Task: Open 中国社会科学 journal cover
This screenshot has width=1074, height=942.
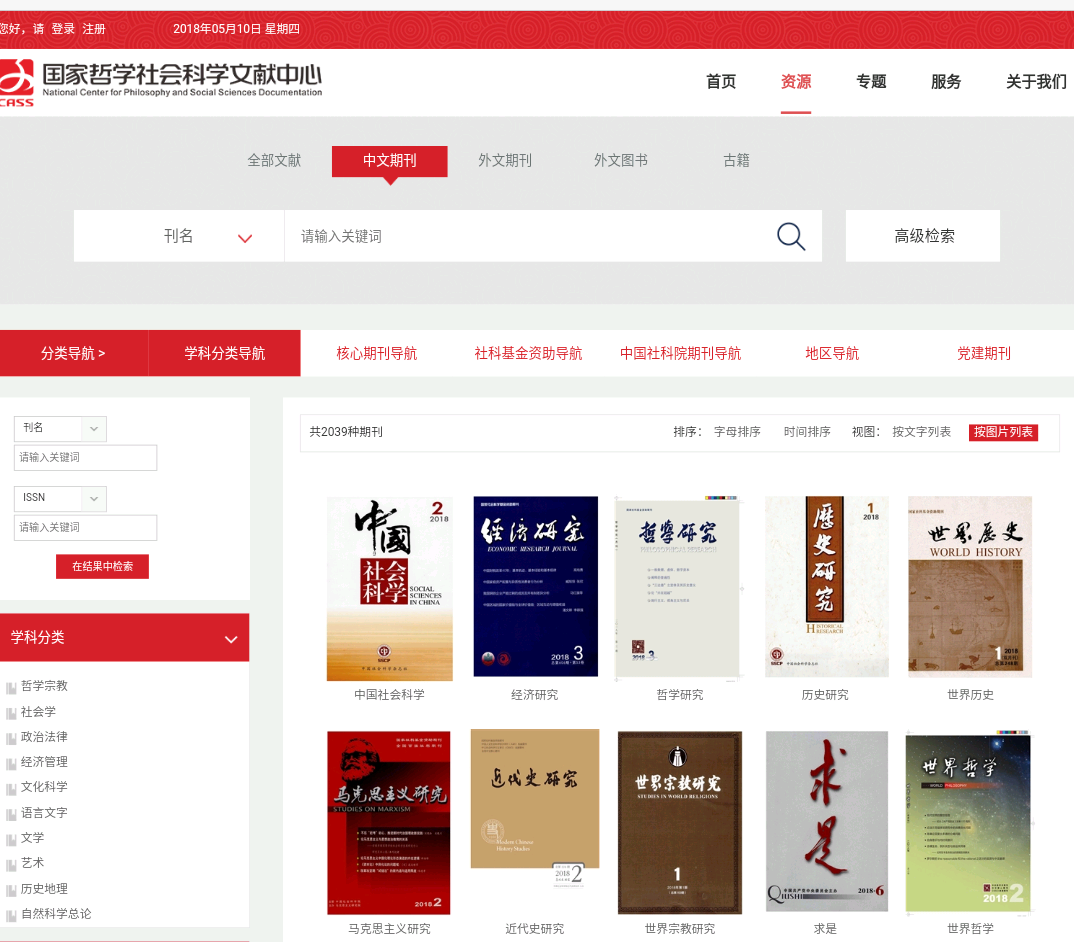Action: (x=390, y=588)
